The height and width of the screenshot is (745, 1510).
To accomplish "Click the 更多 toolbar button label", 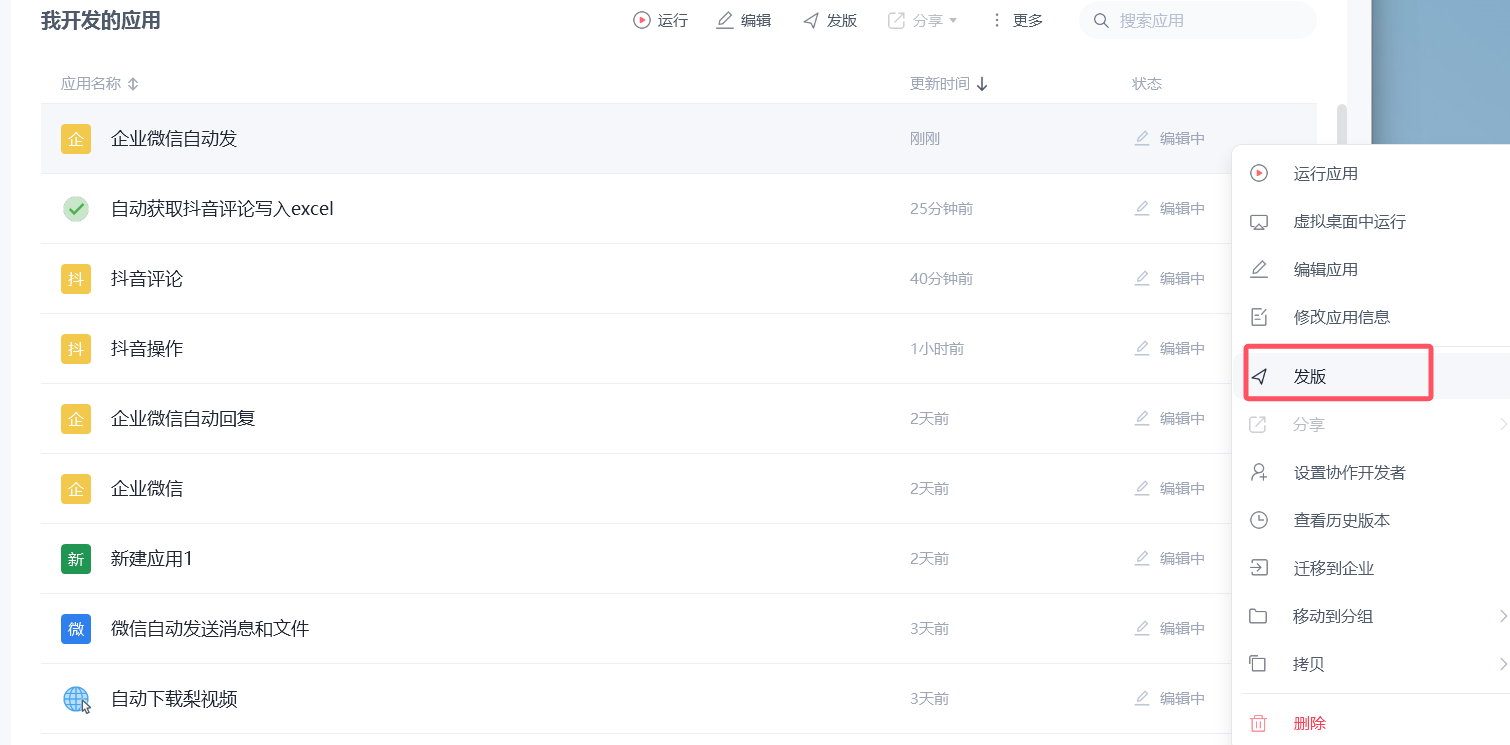I will [x=1028, y=20].
